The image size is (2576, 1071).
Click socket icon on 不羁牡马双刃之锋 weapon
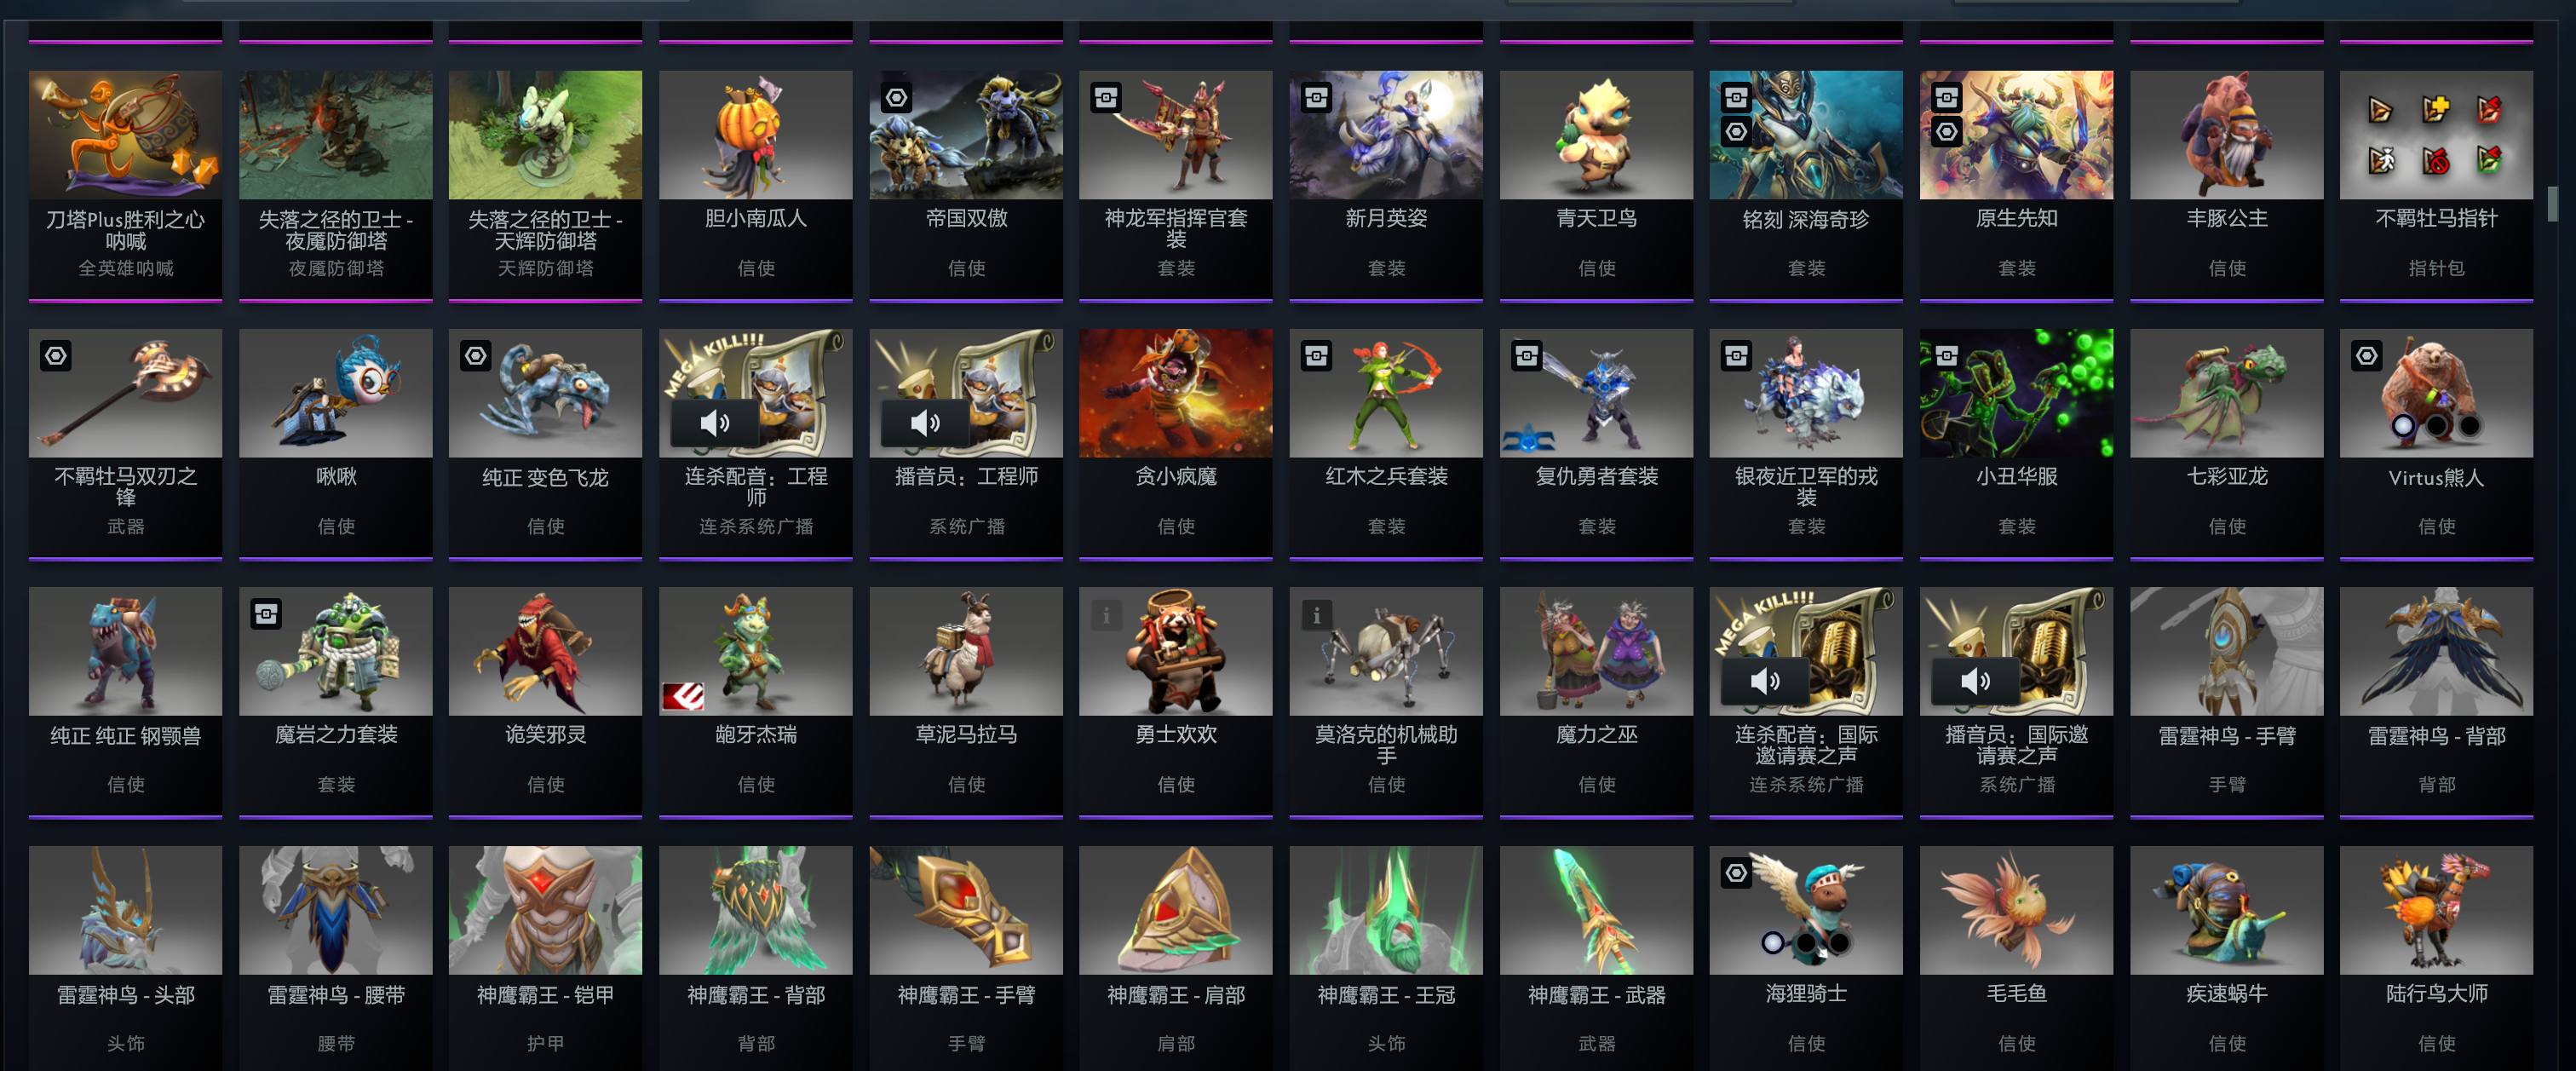pyautogui.click(x=56, y=356)
